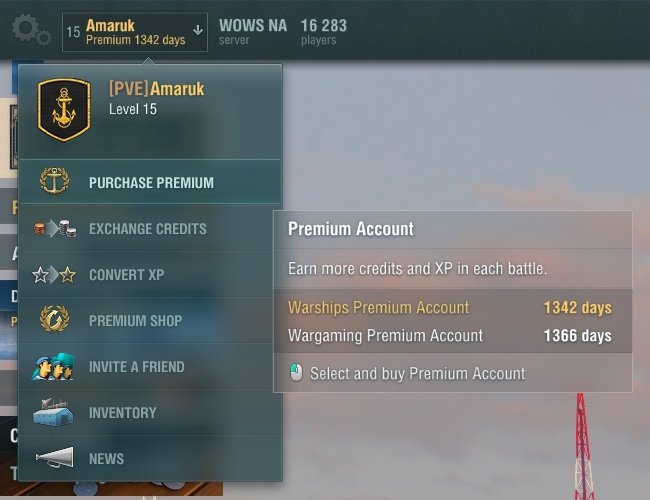Collapse the Amaruk account dropdown arrow
The image size is (650, 500).
[x=198, y=30]
